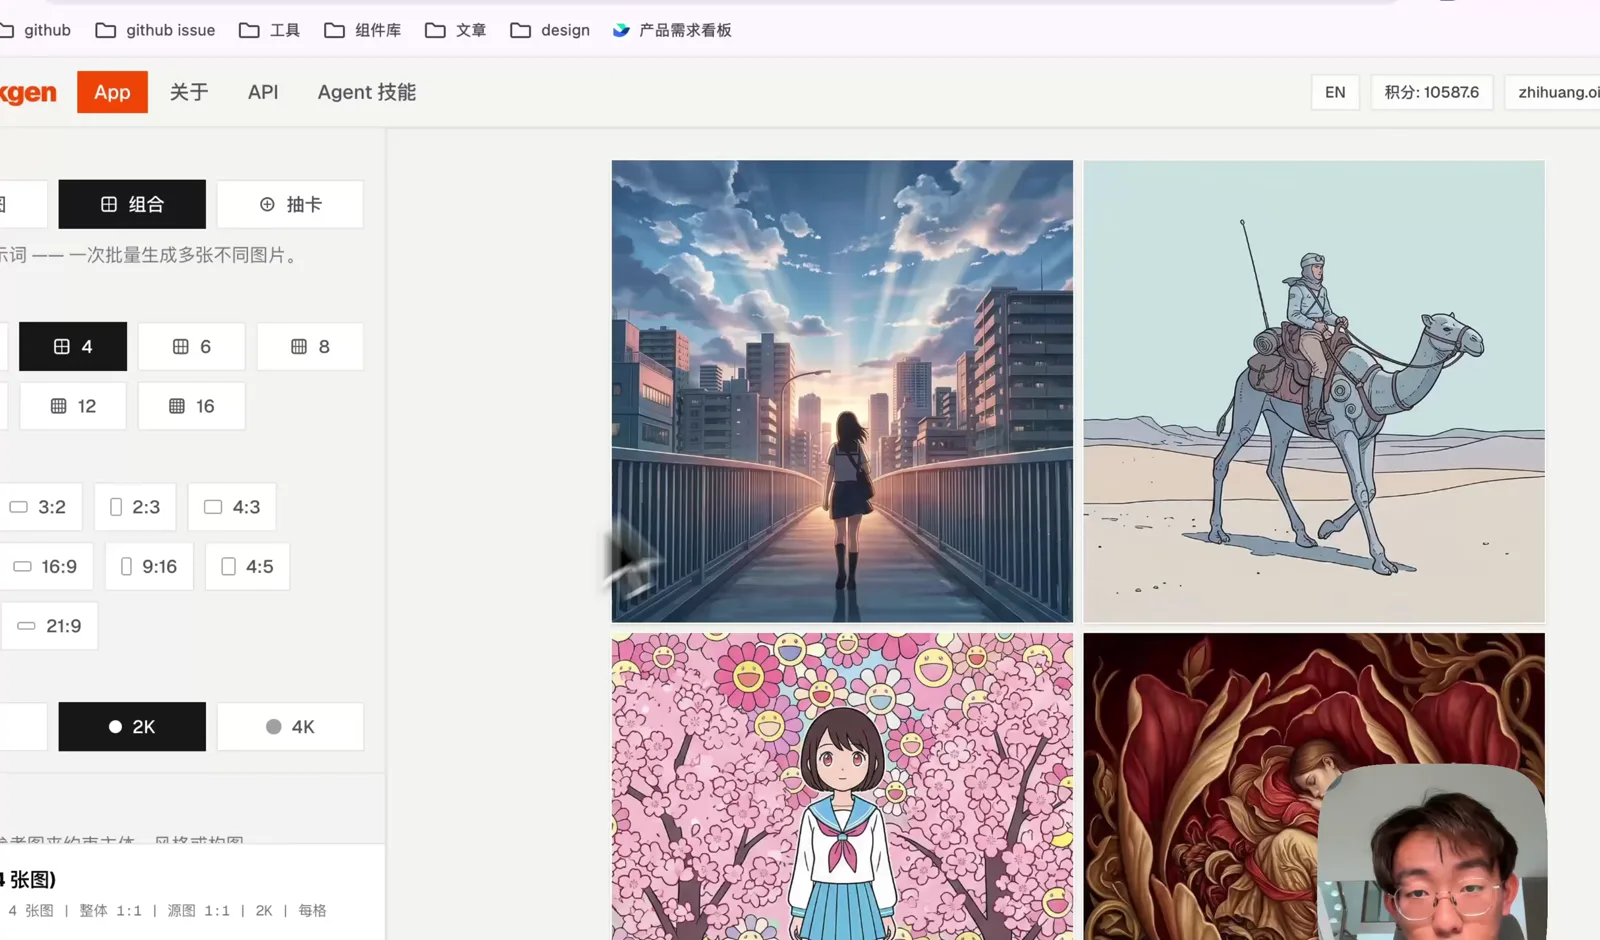Open the schoolgirl with pink flowers image
The image size is (1600, 940).
pyautogui.click(x=842, y=786)
